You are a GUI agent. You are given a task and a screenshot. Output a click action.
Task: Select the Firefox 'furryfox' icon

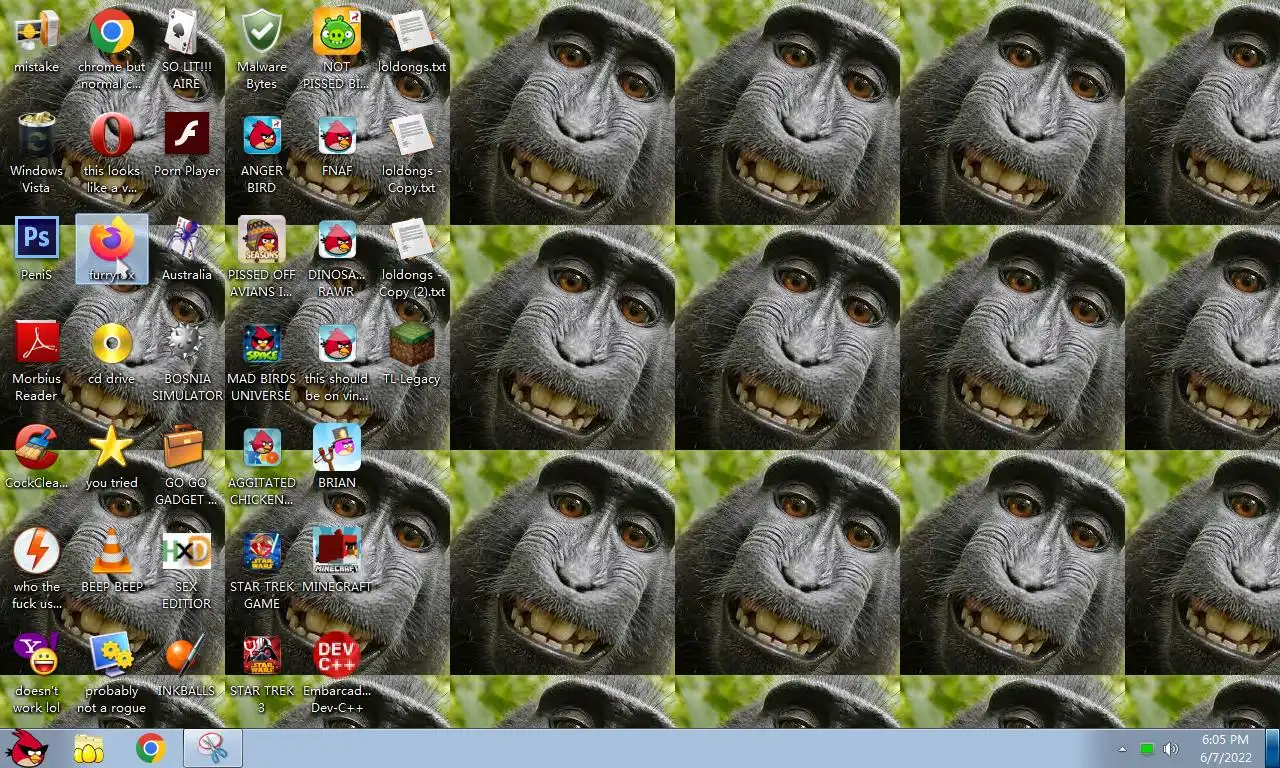click(x=112, y=250)
